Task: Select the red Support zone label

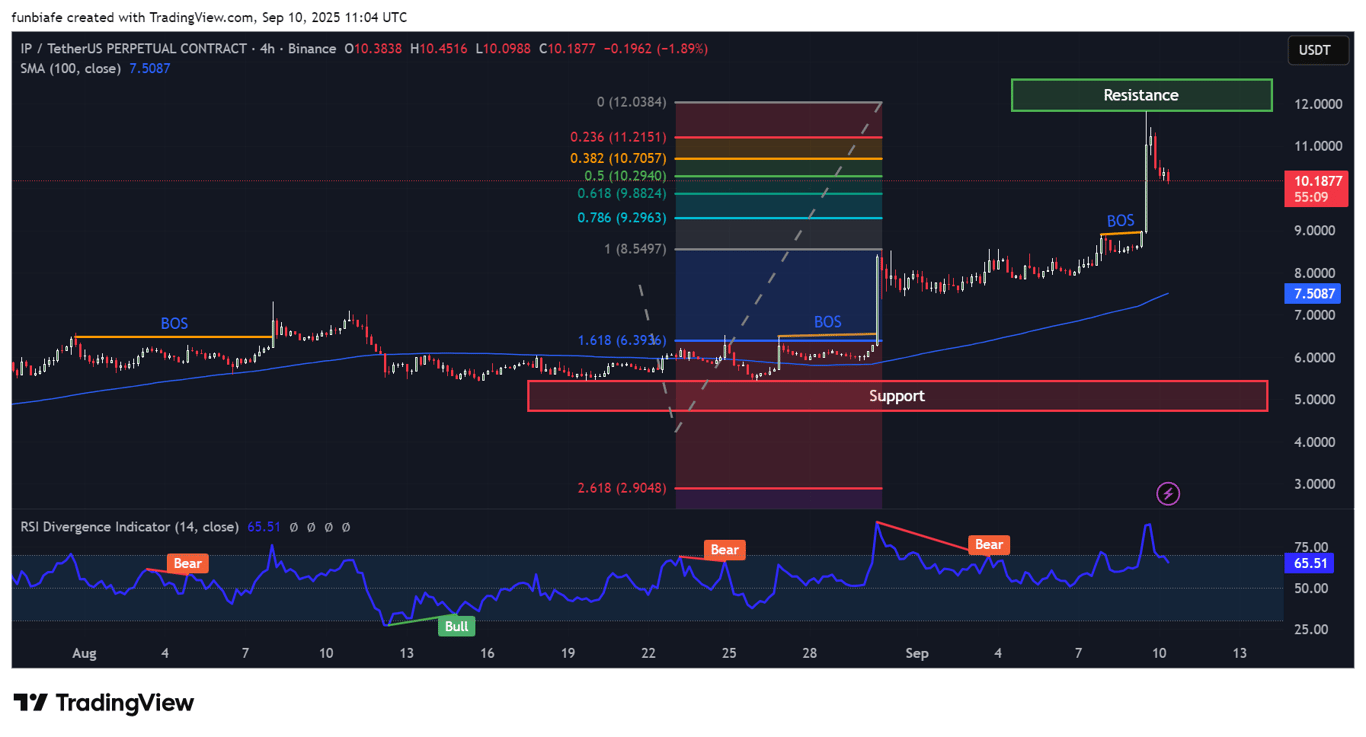Action: (x=896, y=396)
